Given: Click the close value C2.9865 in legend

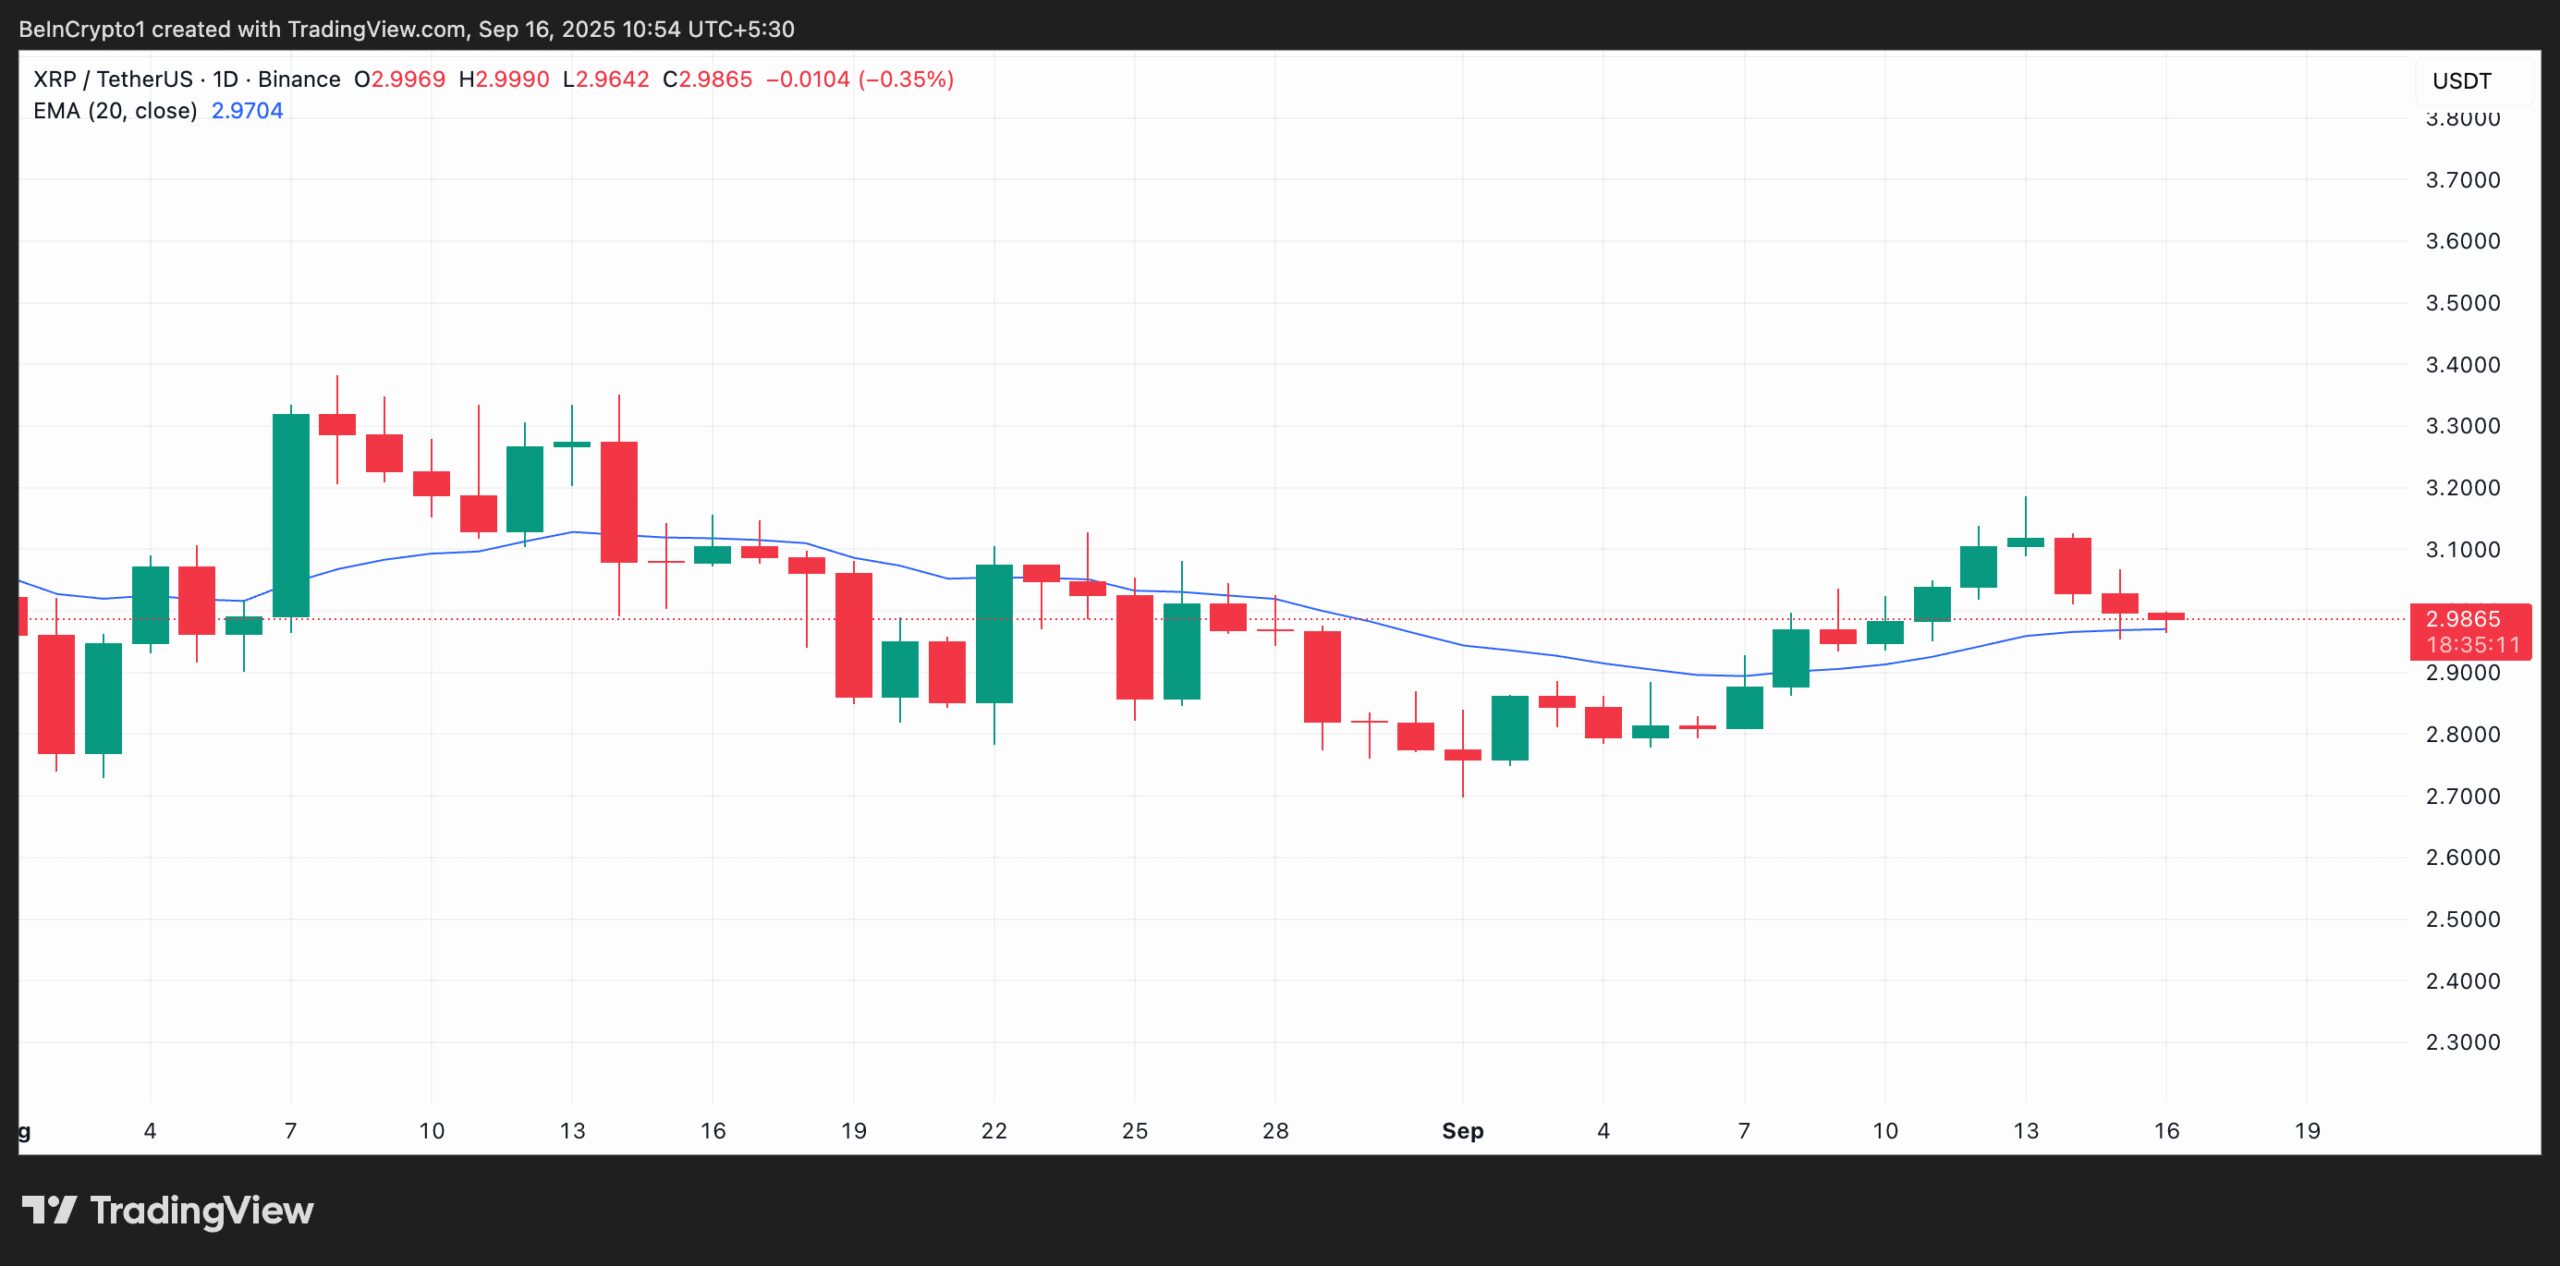Looking at the screenshot, I should (x=710, y=79).
